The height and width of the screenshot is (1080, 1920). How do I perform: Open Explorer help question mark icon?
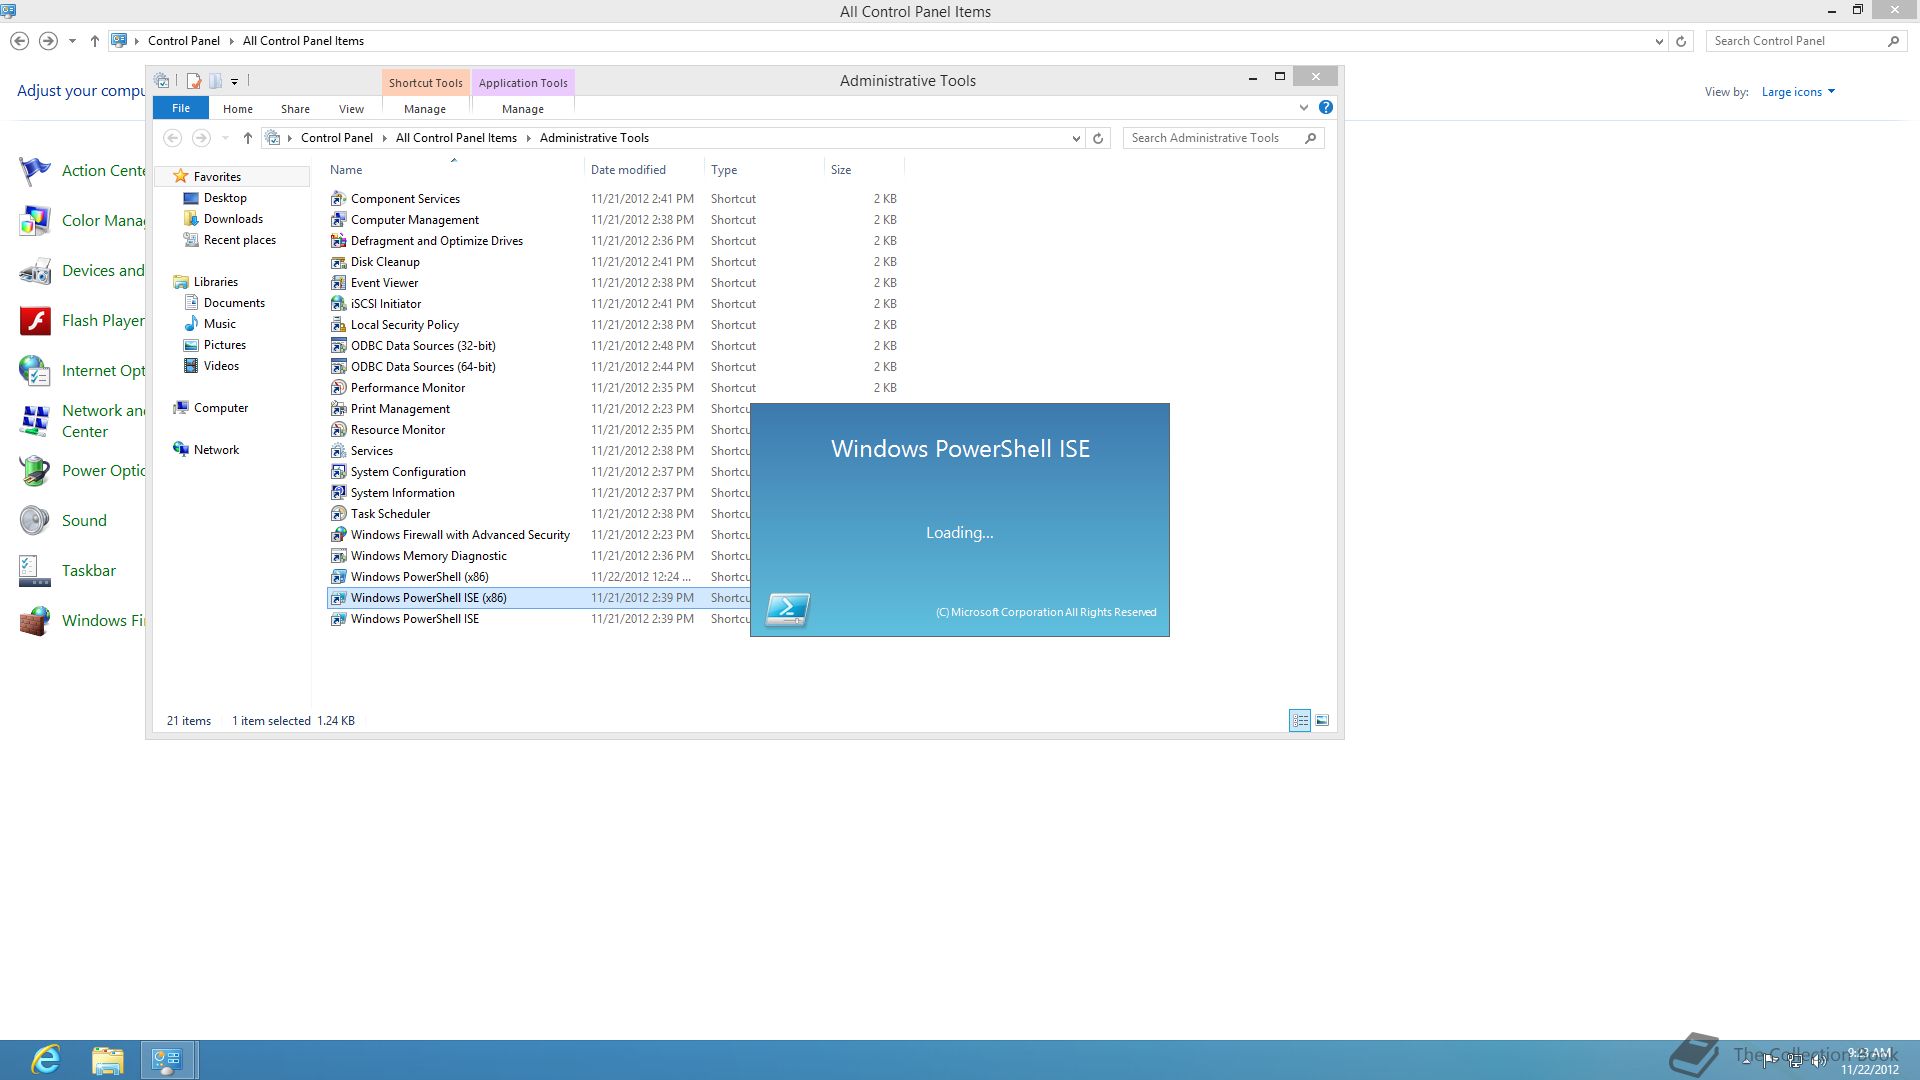(1326, 108)
